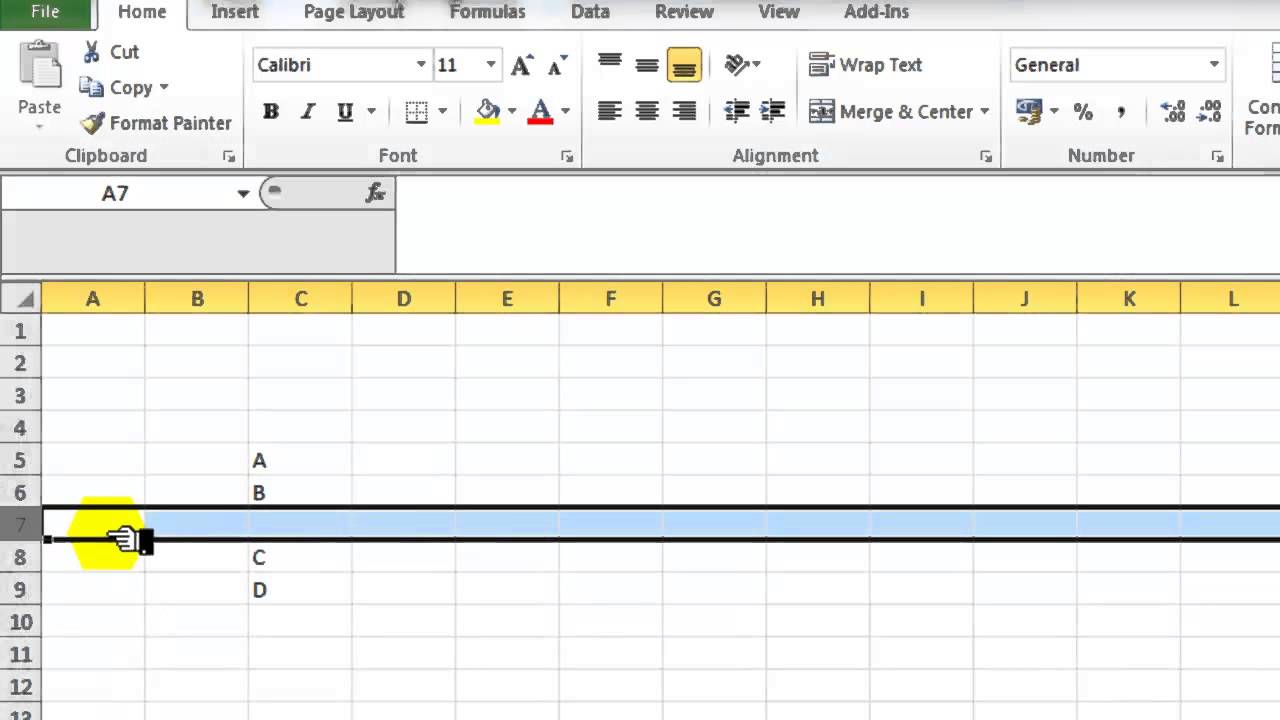This screenshot has width=1280, height=720.
Task: Click the Cut scissors button
Action: click(x=110, y=52)
